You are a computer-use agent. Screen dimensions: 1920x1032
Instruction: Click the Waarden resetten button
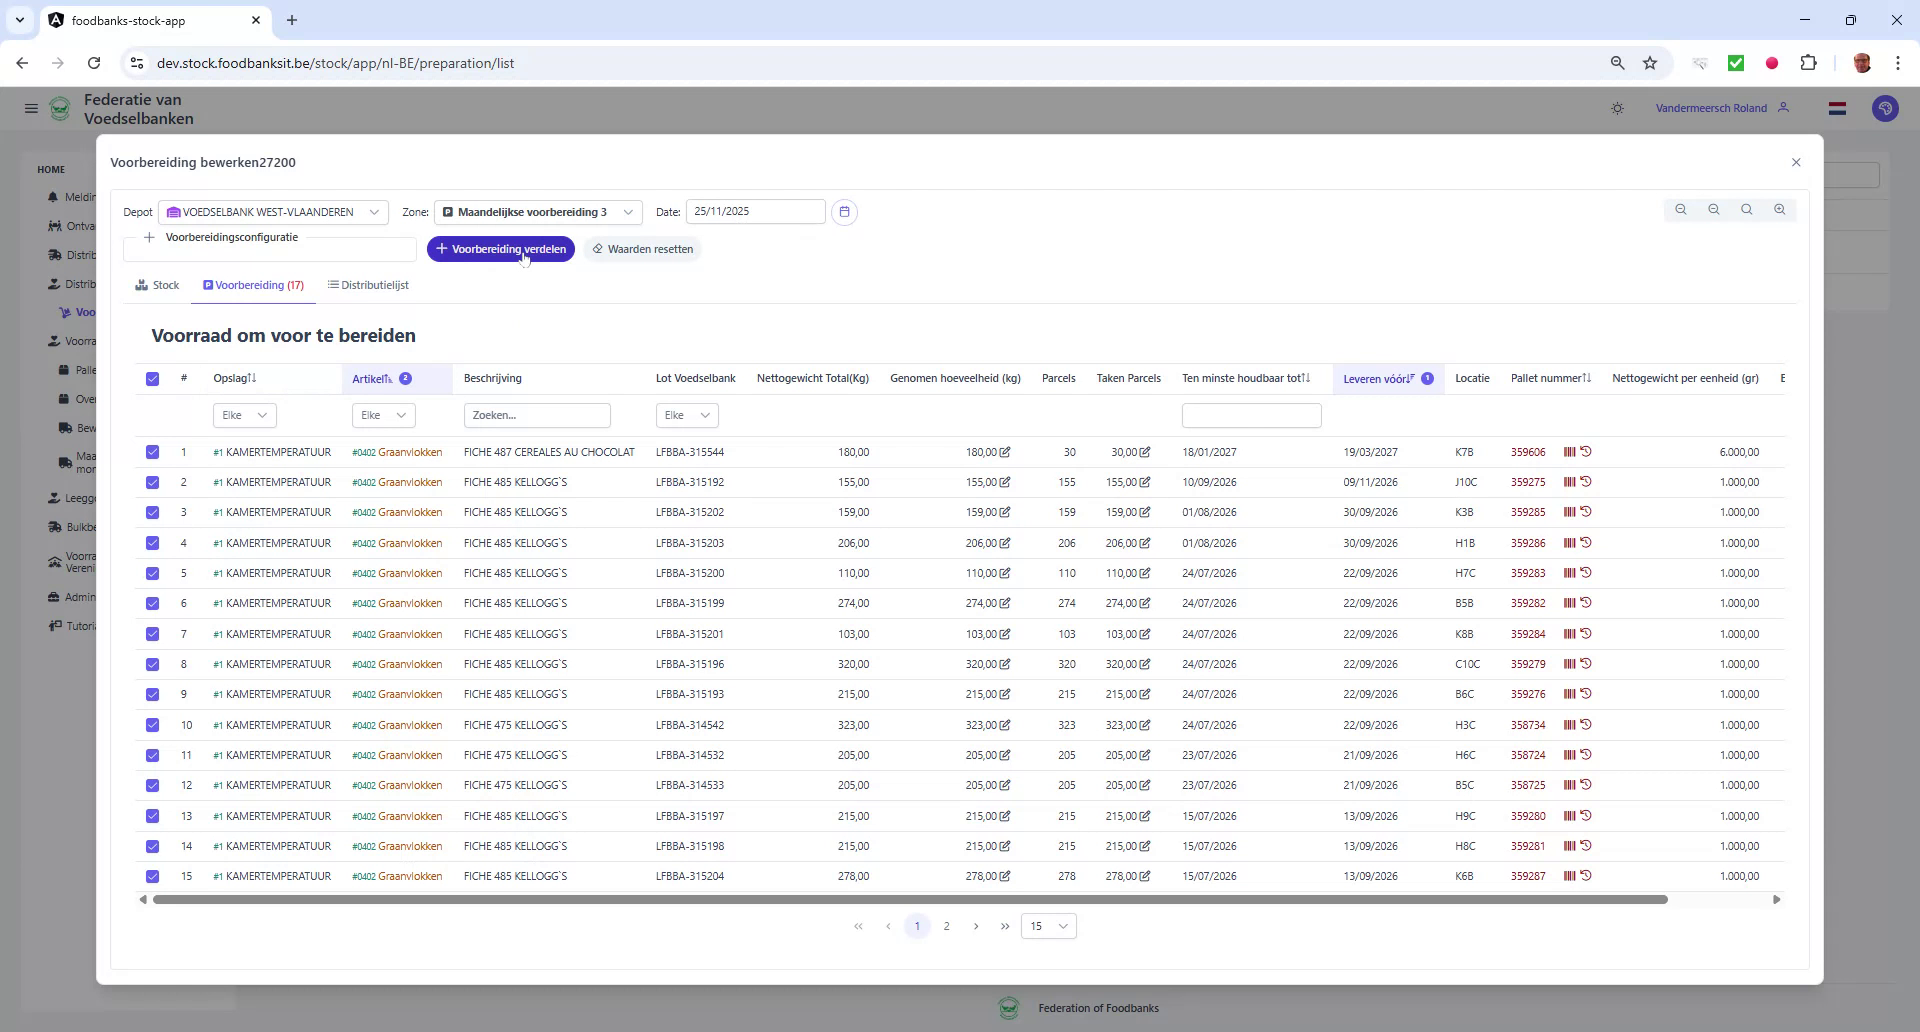(643, 249)
